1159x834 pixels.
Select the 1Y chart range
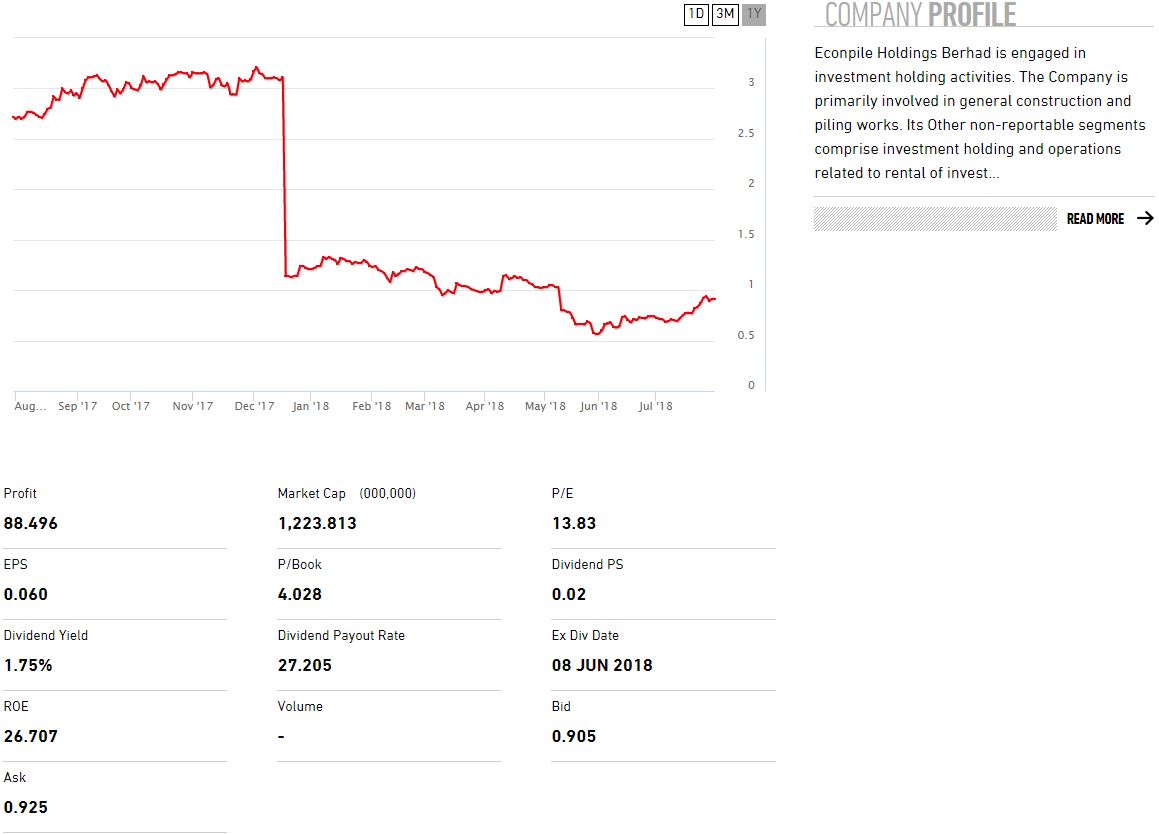tap(754, 14)
